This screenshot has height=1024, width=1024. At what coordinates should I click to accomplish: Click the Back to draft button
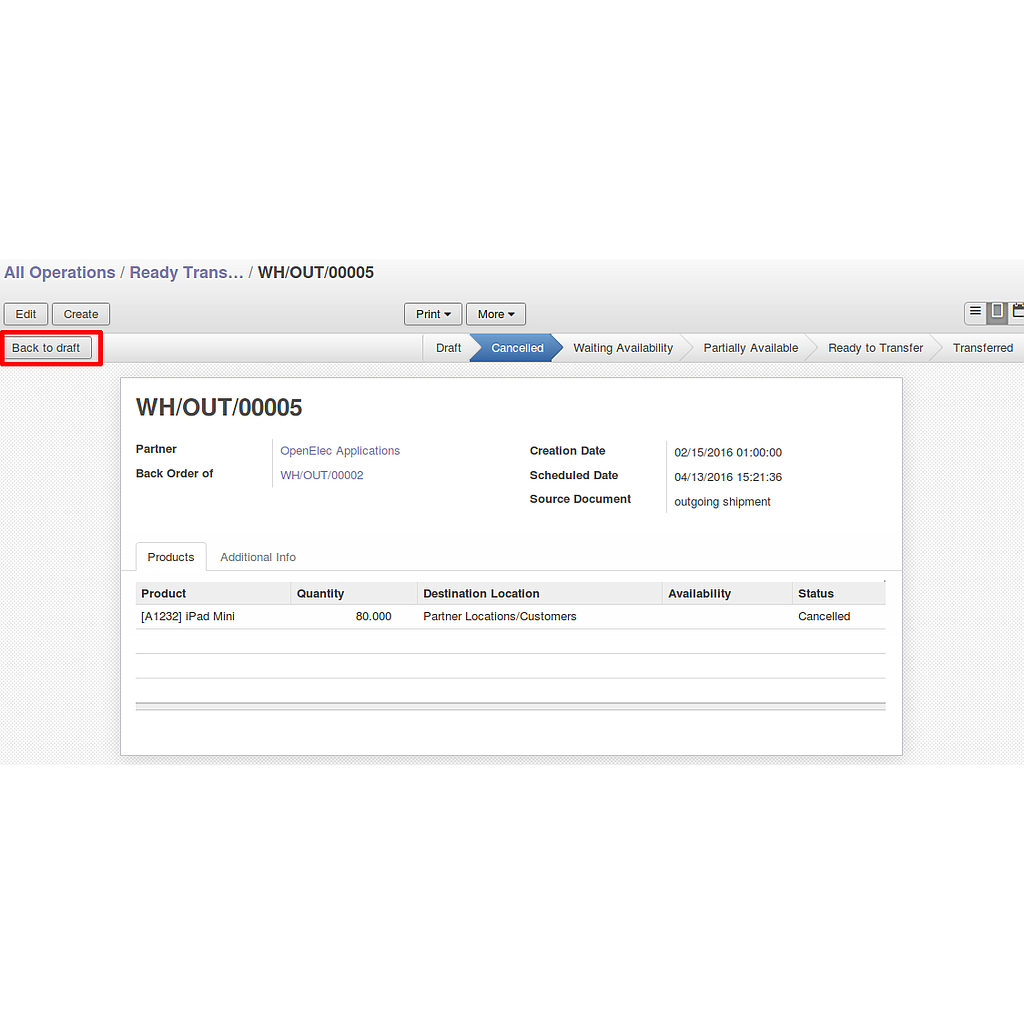[x=46, y=348]
